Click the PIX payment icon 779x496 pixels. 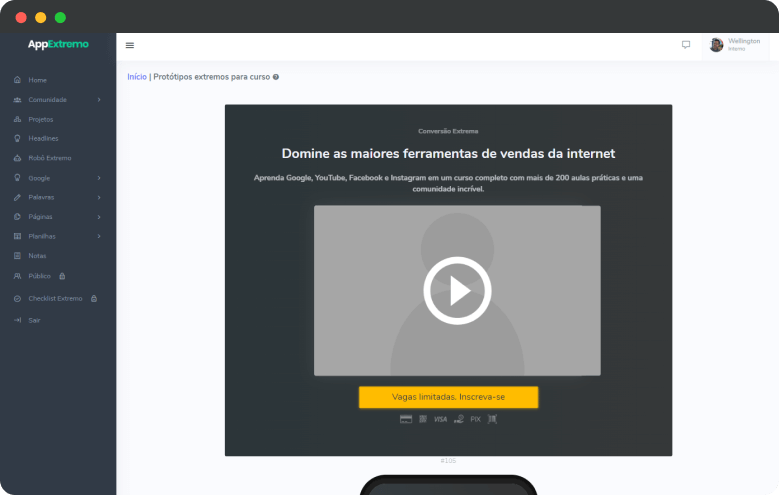click(475, 419)
